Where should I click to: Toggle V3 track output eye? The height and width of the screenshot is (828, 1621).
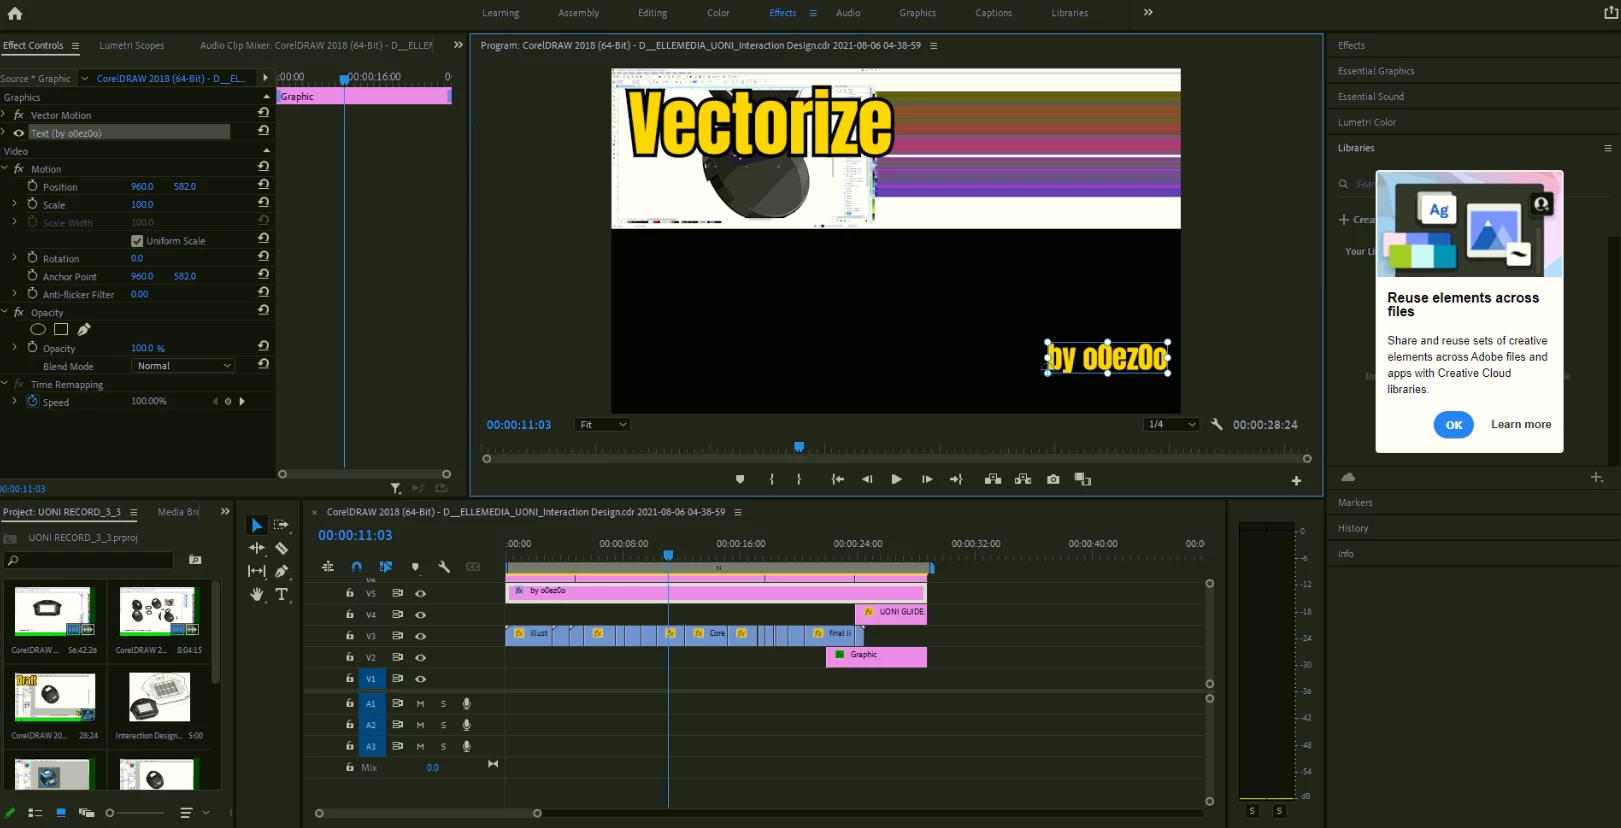point(421,636)
